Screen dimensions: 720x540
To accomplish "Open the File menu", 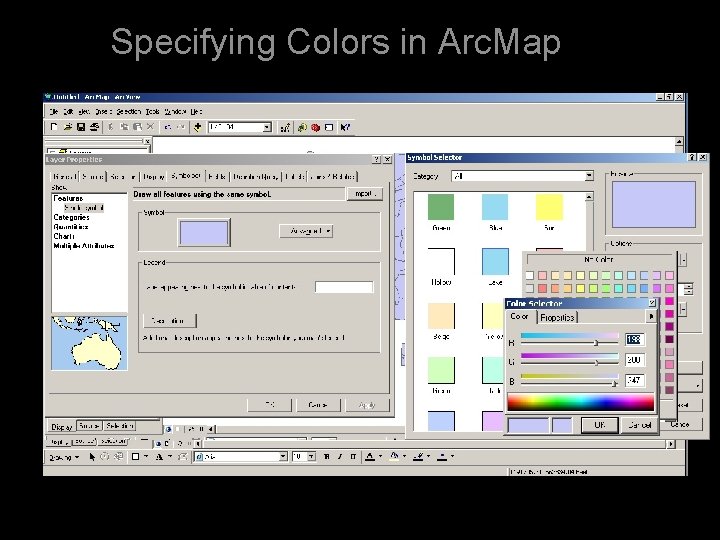I will pyautogui.click(x=54, y=112).
